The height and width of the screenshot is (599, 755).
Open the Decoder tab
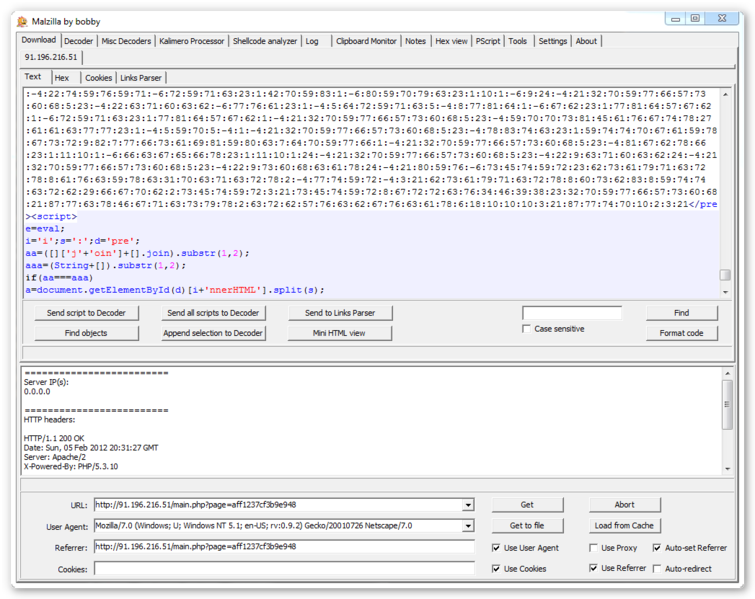(78, 41)
